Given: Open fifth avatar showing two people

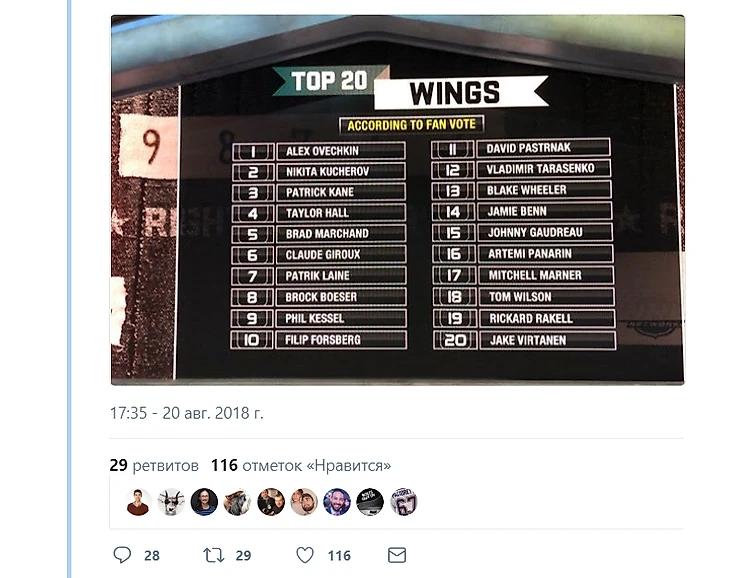Looking at the screenshot, I should coord(271,502).
